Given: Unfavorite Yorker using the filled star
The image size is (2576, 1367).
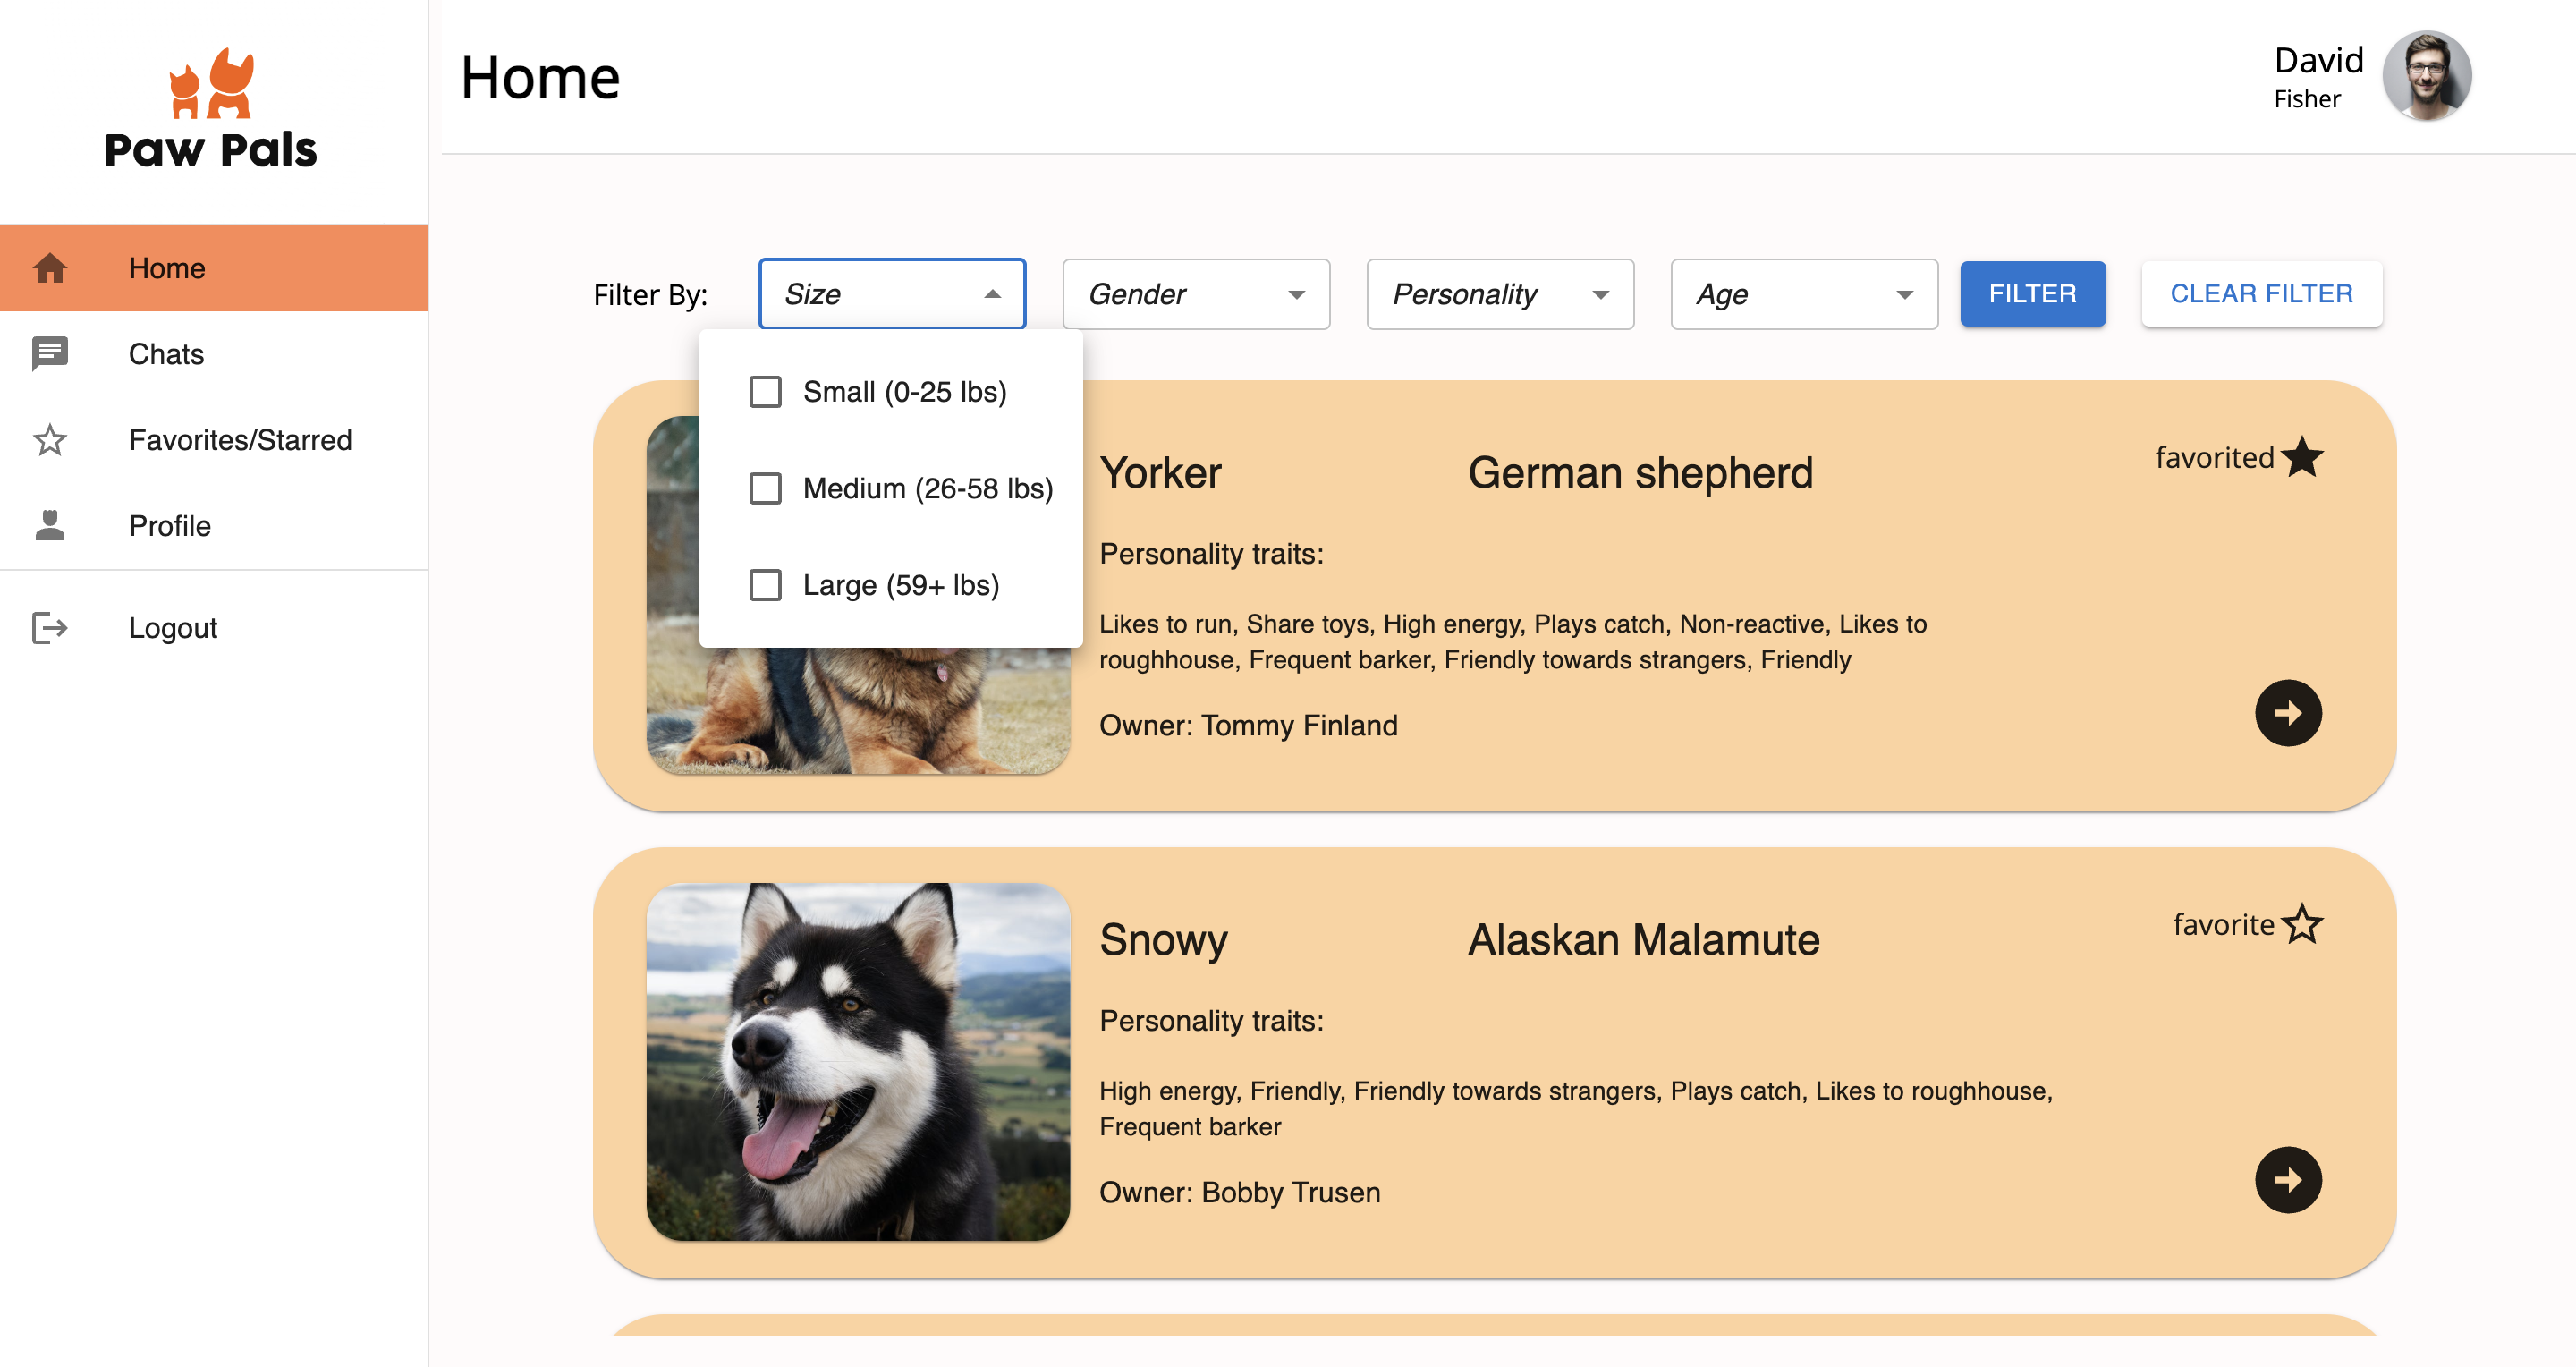Looking at the screenshot, I should [2302, 457].
